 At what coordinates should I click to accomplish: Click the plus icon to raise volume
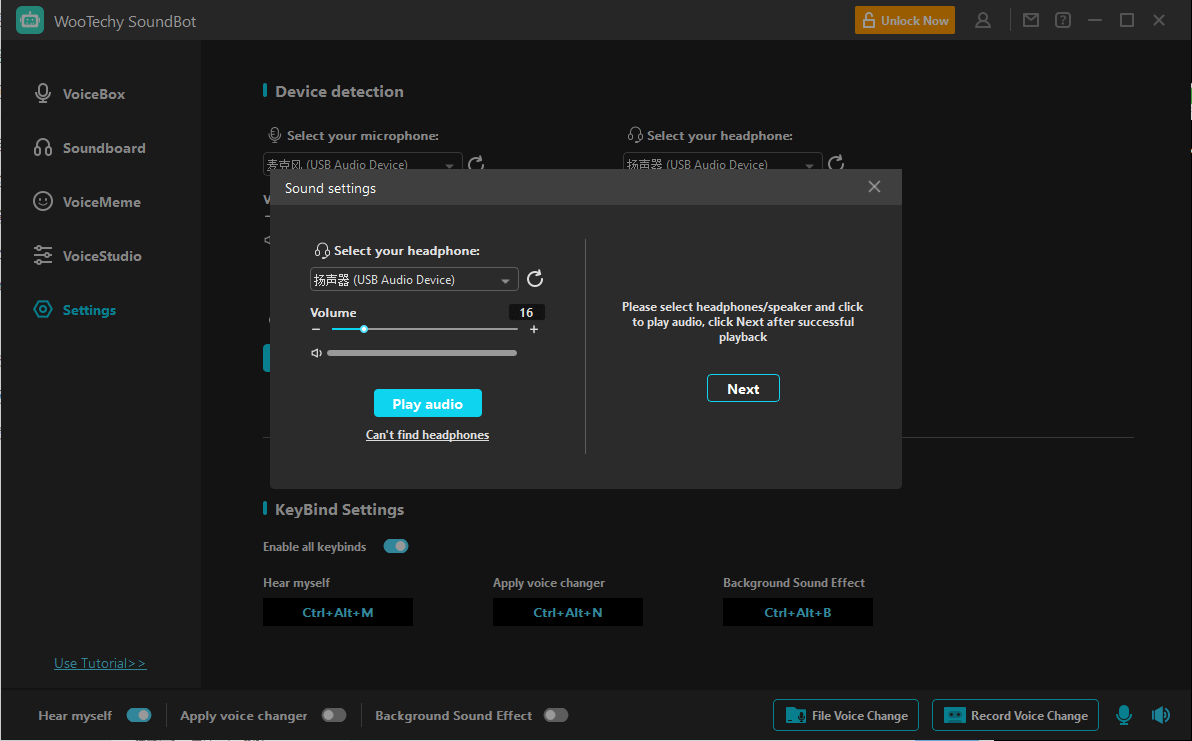[534, 329]
